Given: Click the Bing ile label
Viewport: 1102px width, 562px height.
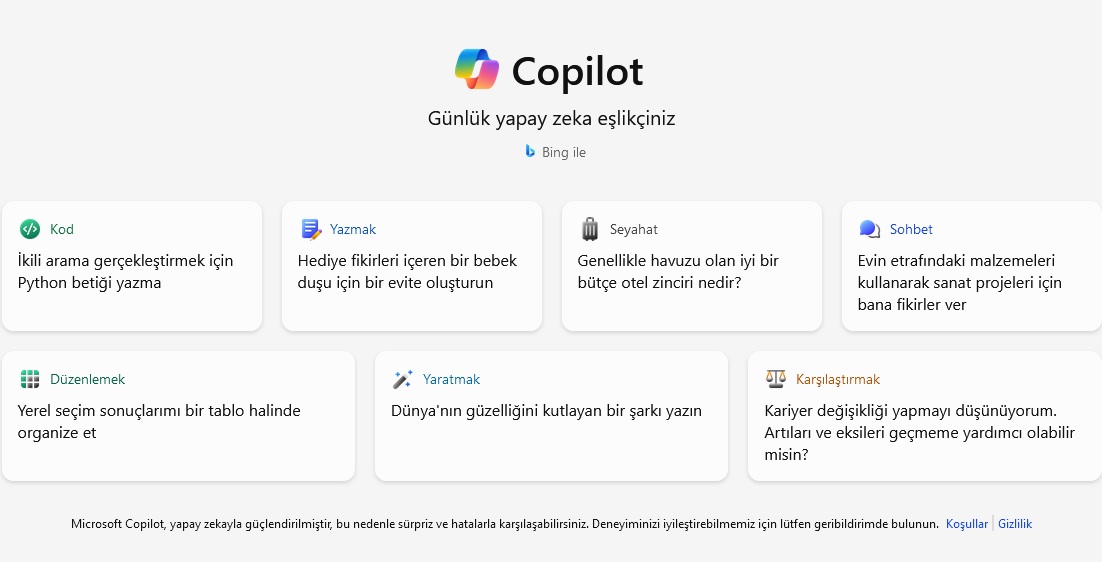Looking at the screenshot, I should click(x=564, y=152).
